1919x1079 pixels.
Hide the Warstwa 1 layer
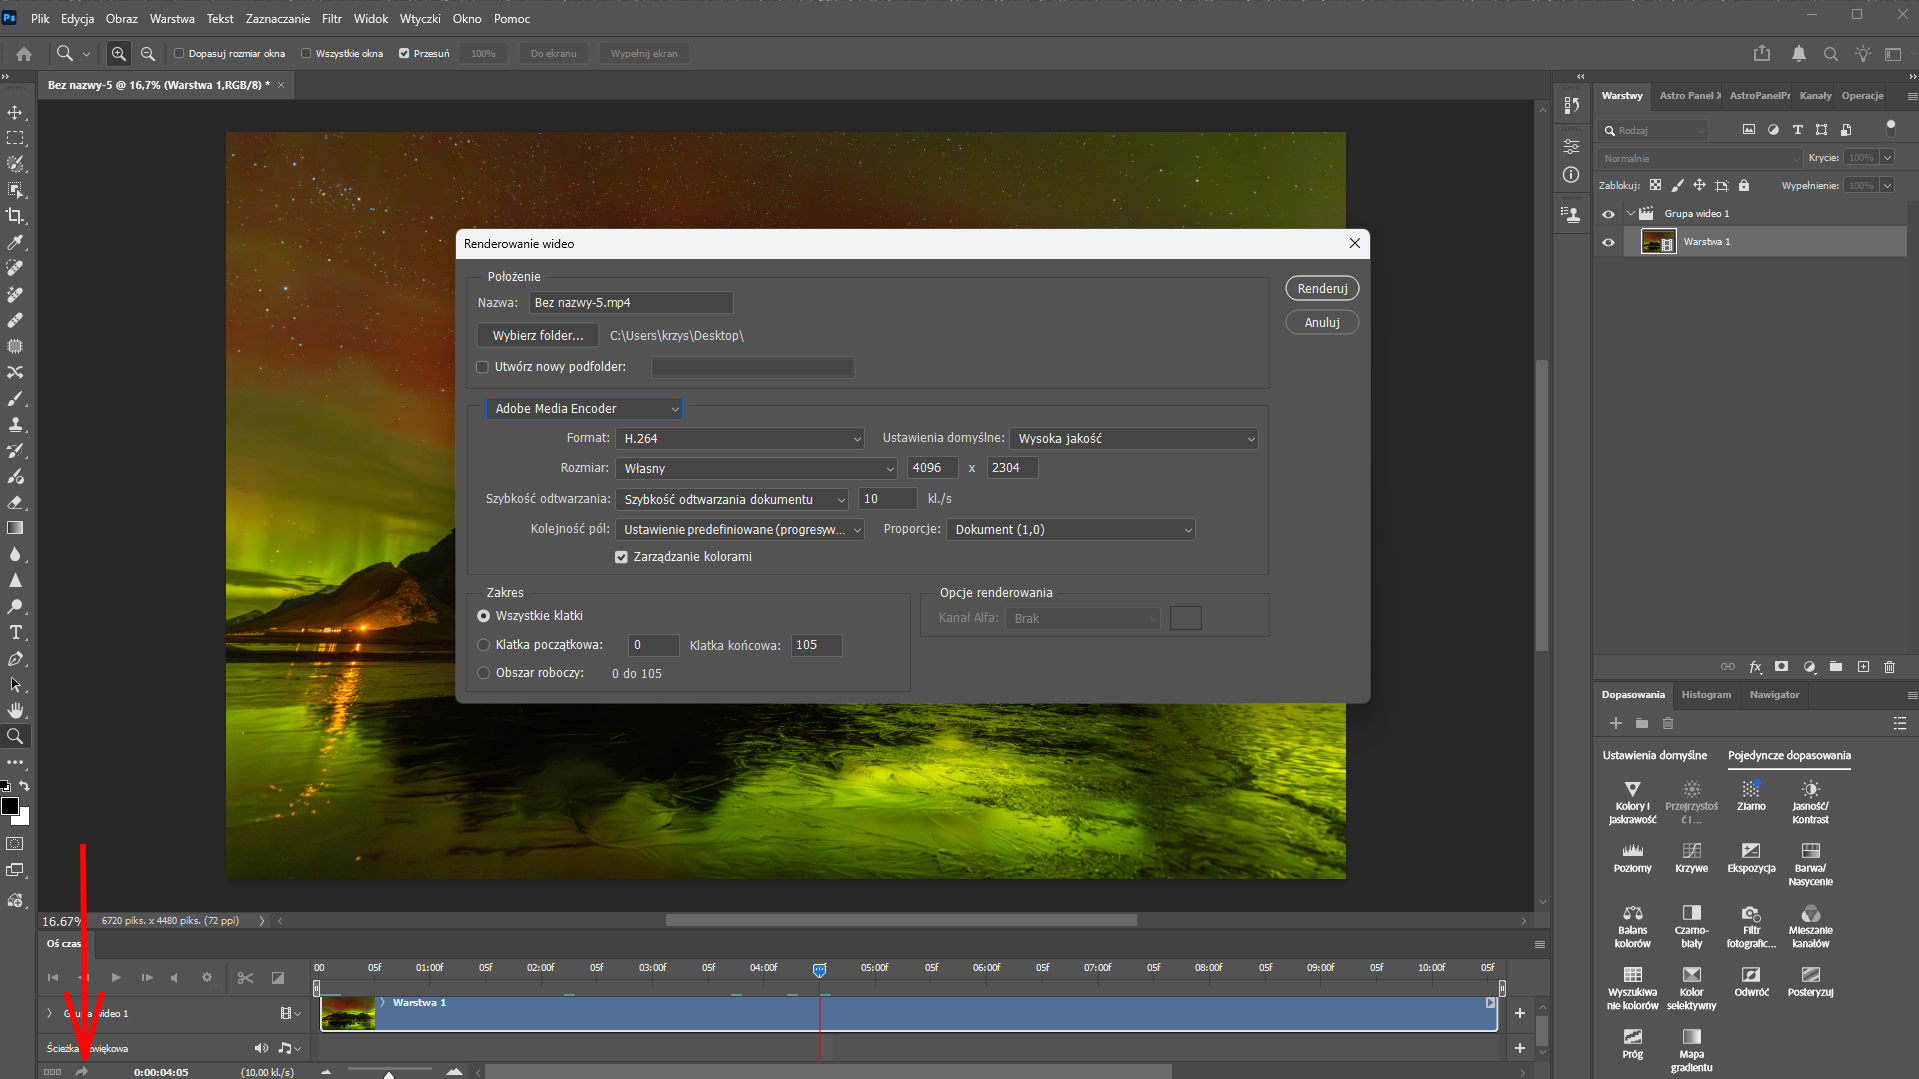coord(1608,242)
